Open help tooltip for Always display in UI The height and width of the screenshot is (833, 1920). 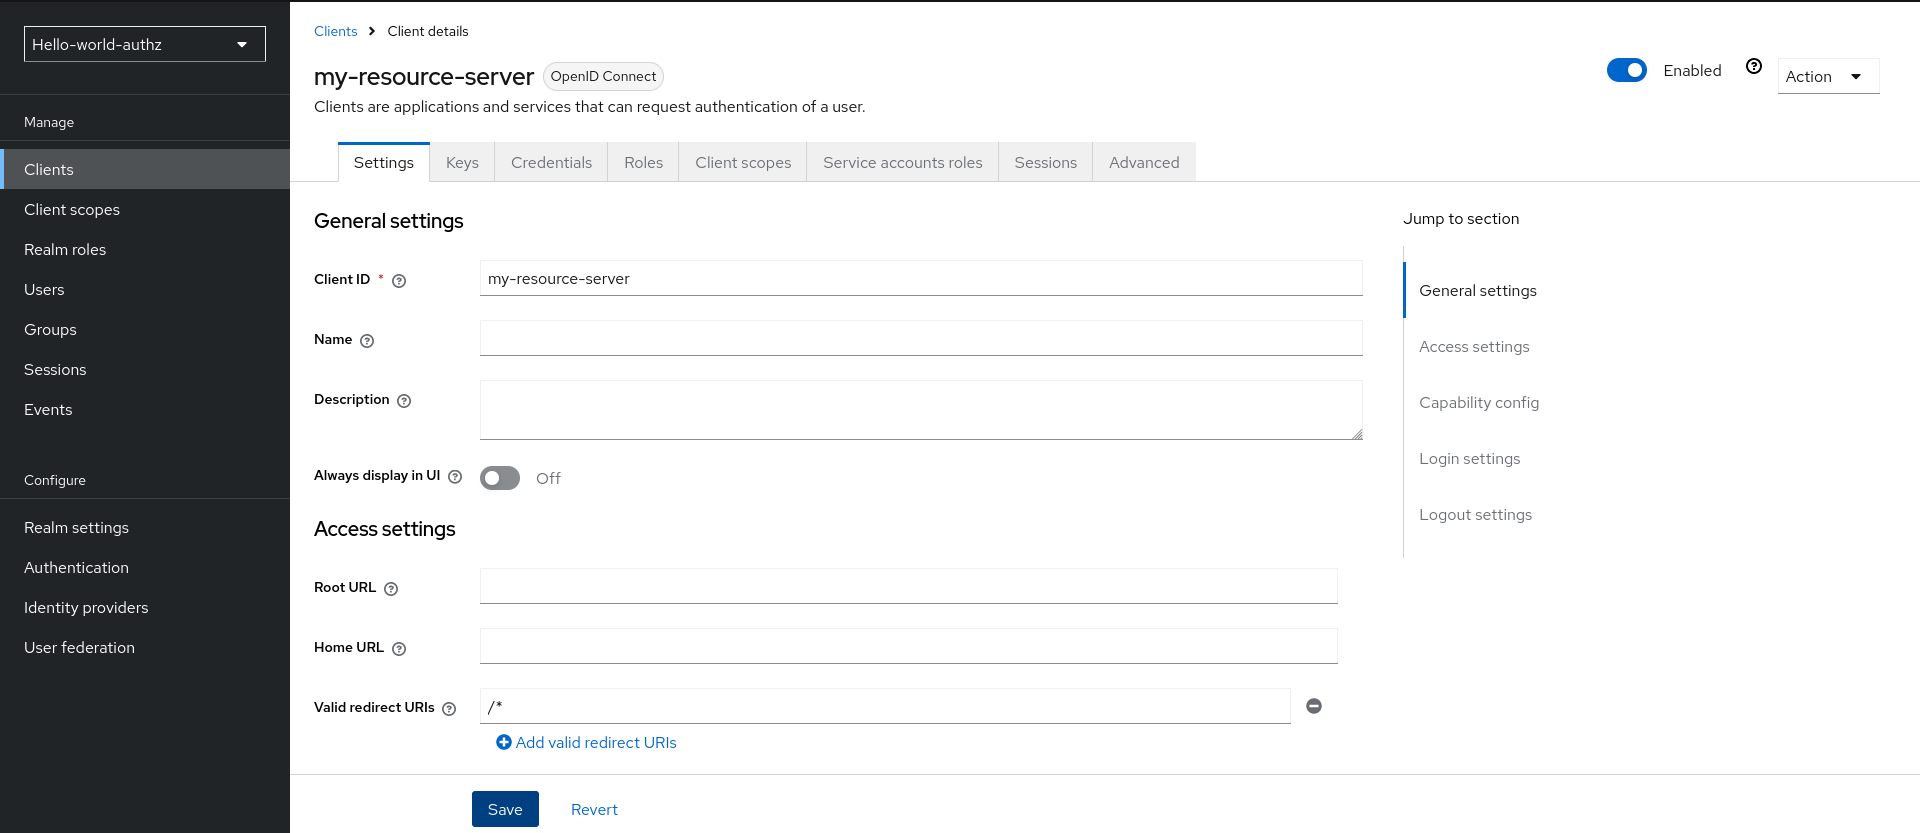point(455,477)
